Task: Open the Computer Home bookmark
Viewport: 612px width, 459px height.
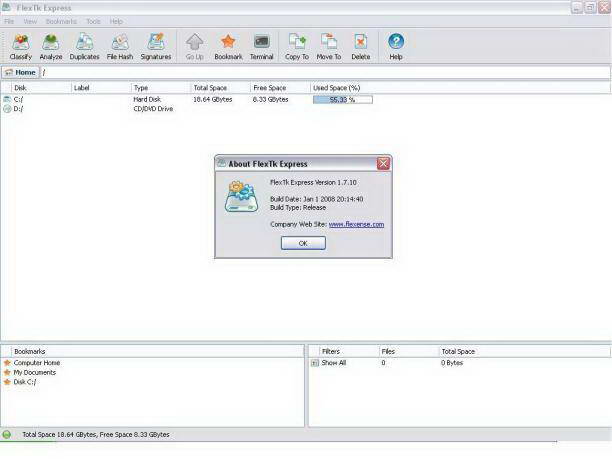Action: (x=37, y=363)
